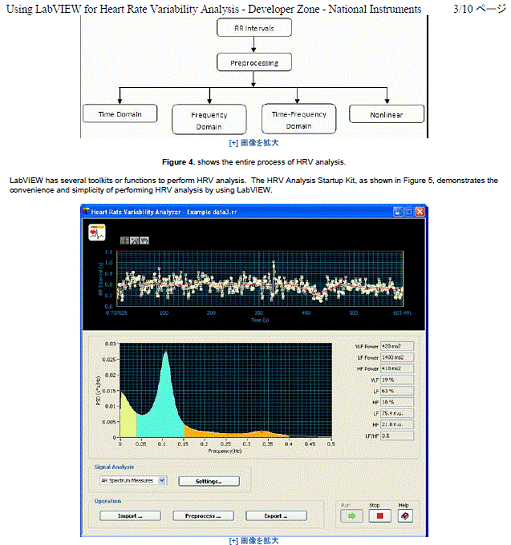This screenshot has width=511, height=545.
Task: Click the 0.737025 x-axis start value
Action: pos(117,313)
